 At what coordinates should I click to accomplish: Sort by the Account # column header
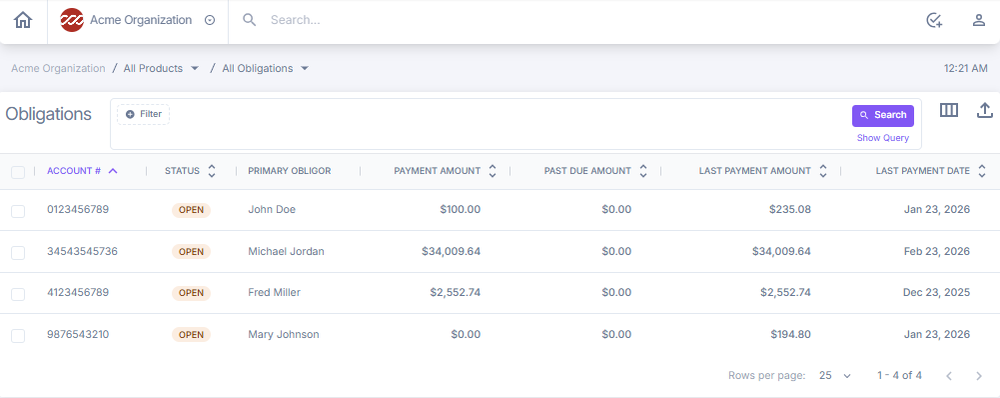(x=82, y=171)
